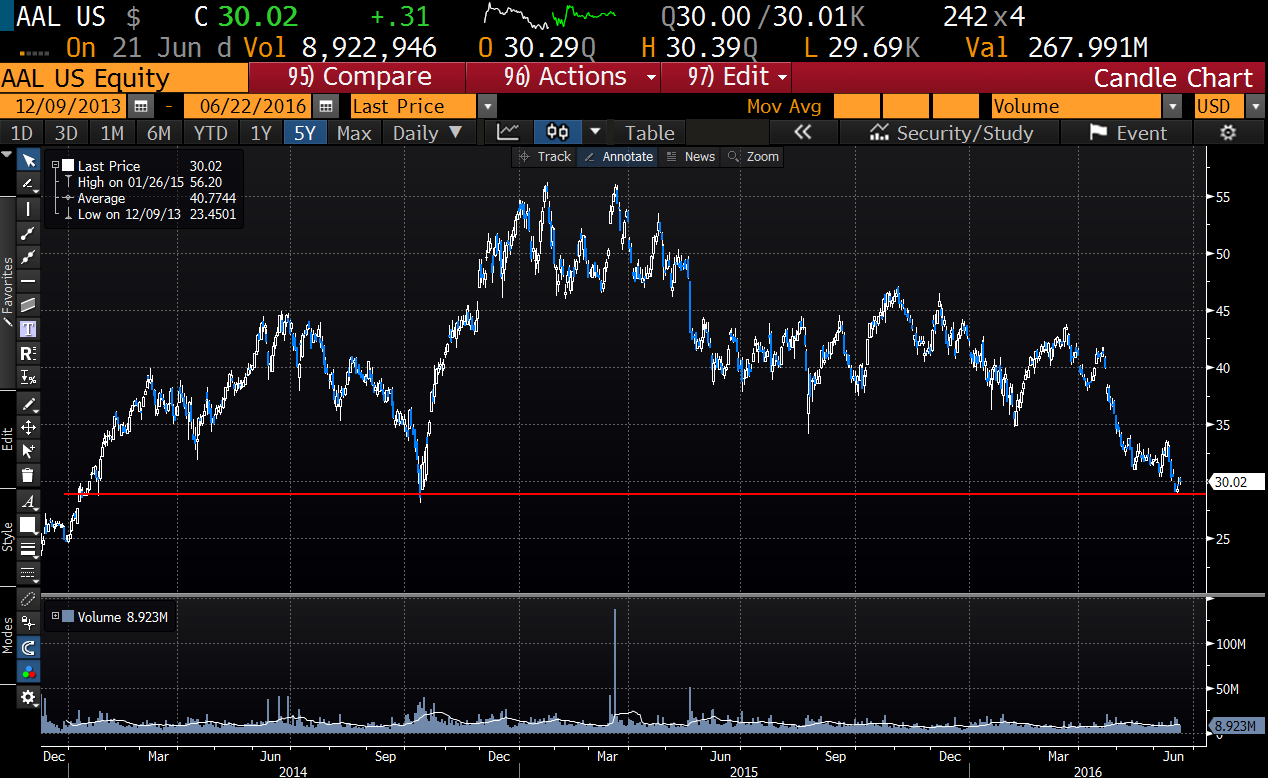Click the Security/Study button
1268x778 pixels.
[951, 133]
